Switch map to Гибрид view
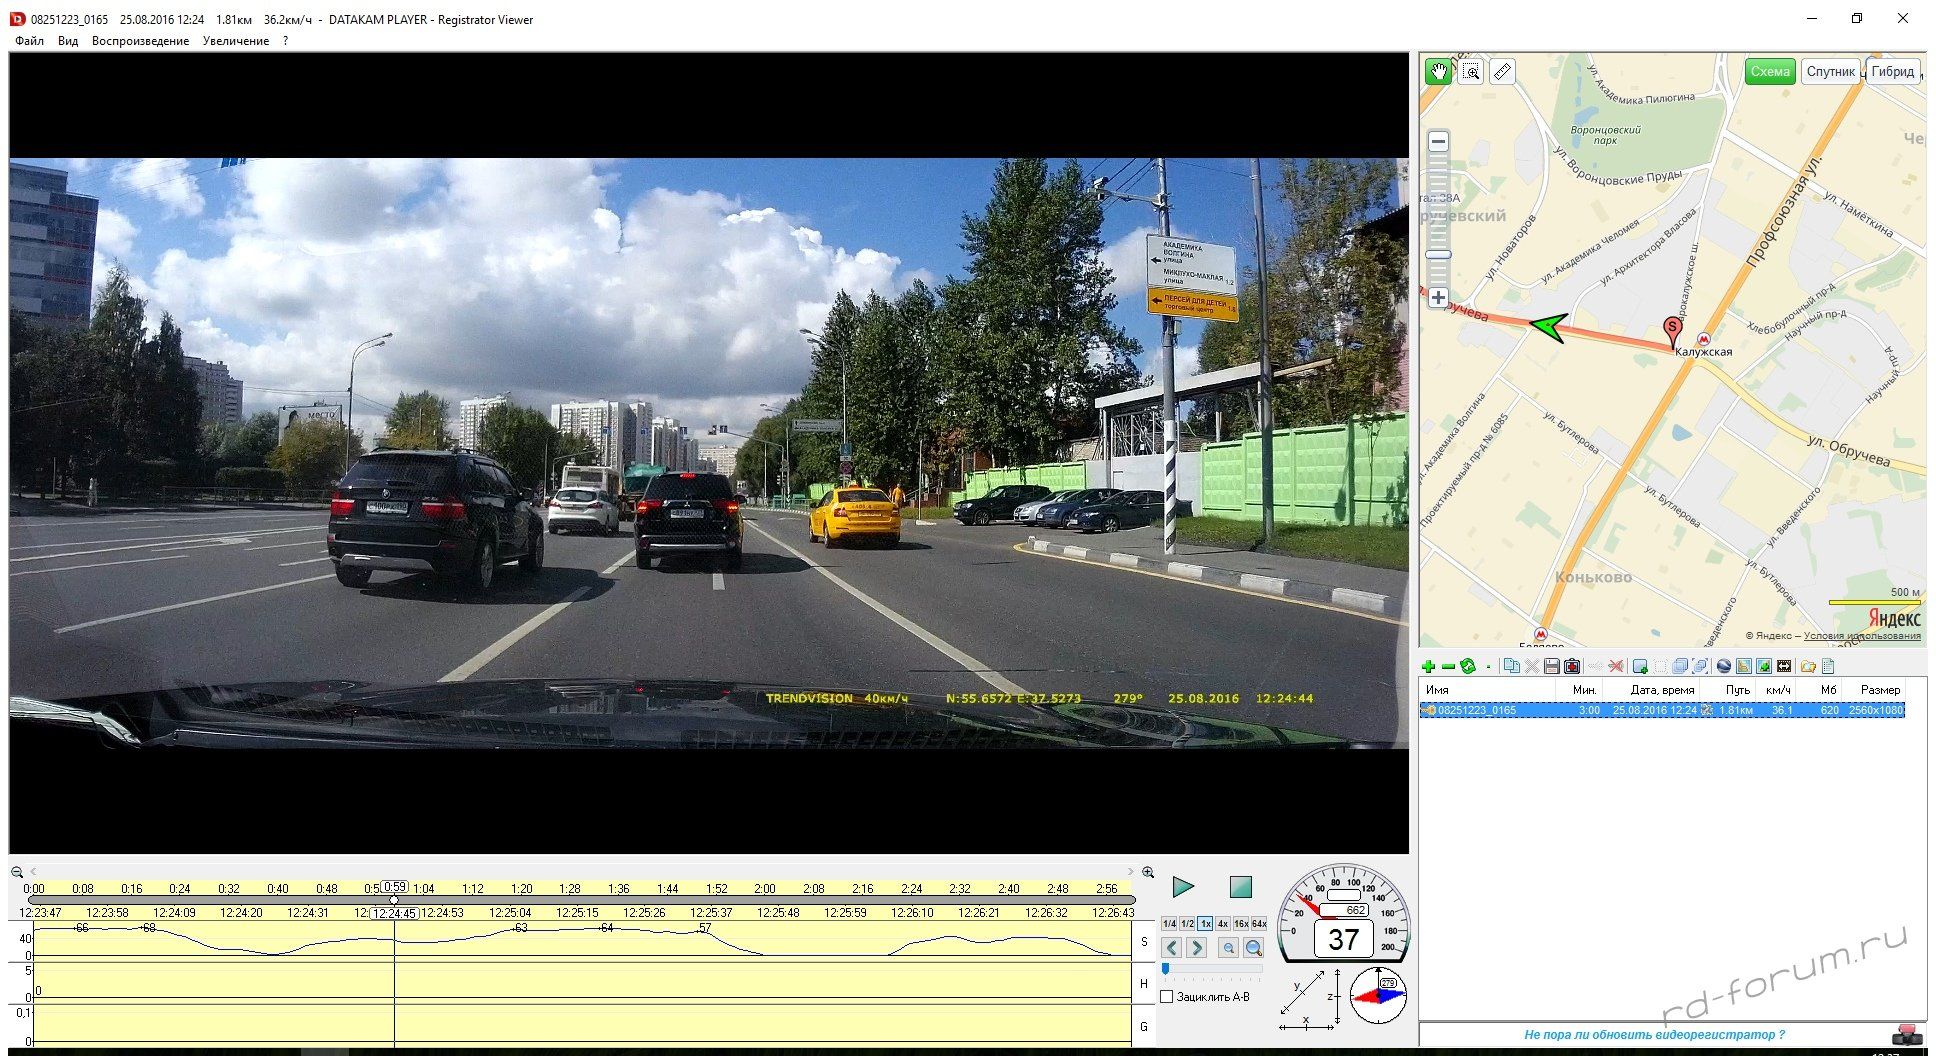Viewport: 1936px width, 1056px height. coord(1893,71)
